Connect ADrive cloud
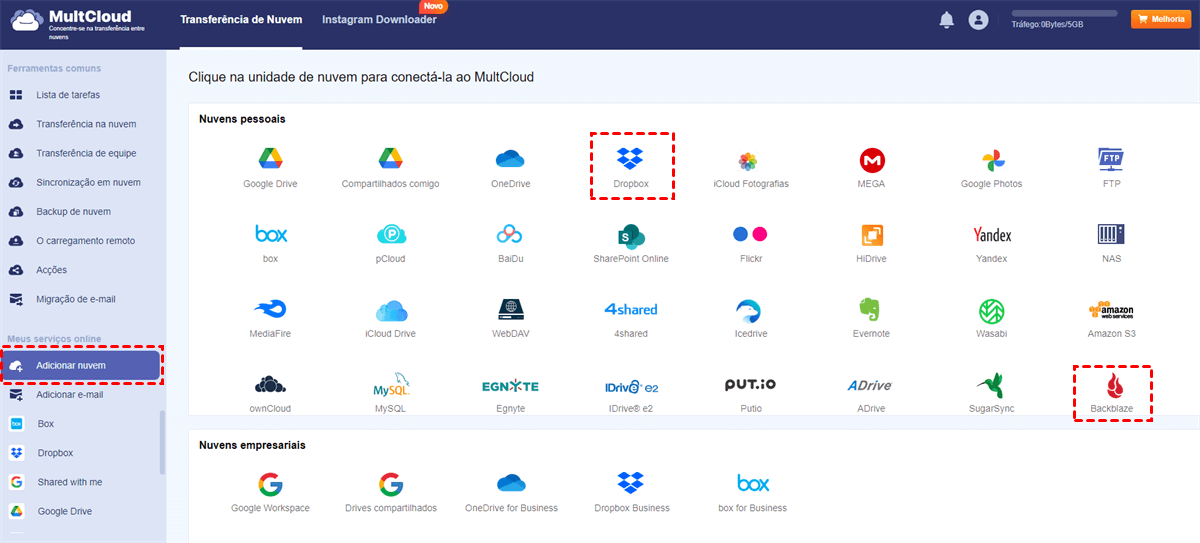Viewport: 1200px width, 543px height. (x=870, y=393)
